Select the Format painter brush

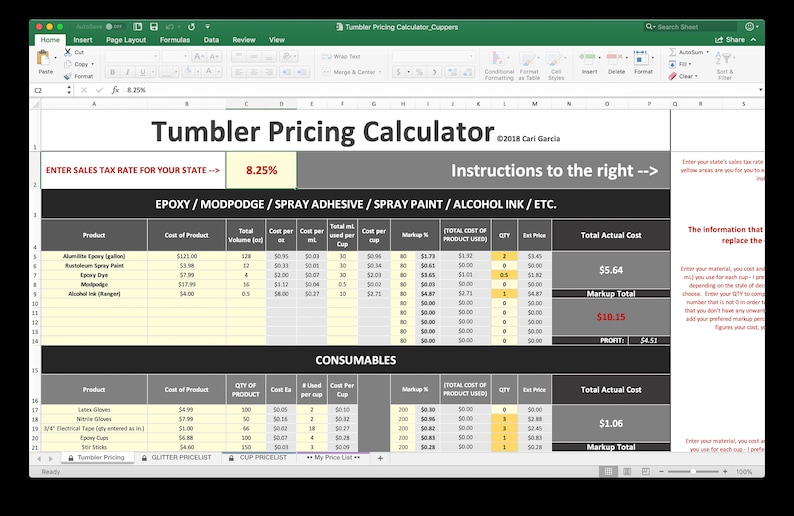click(x=68, y=76)
